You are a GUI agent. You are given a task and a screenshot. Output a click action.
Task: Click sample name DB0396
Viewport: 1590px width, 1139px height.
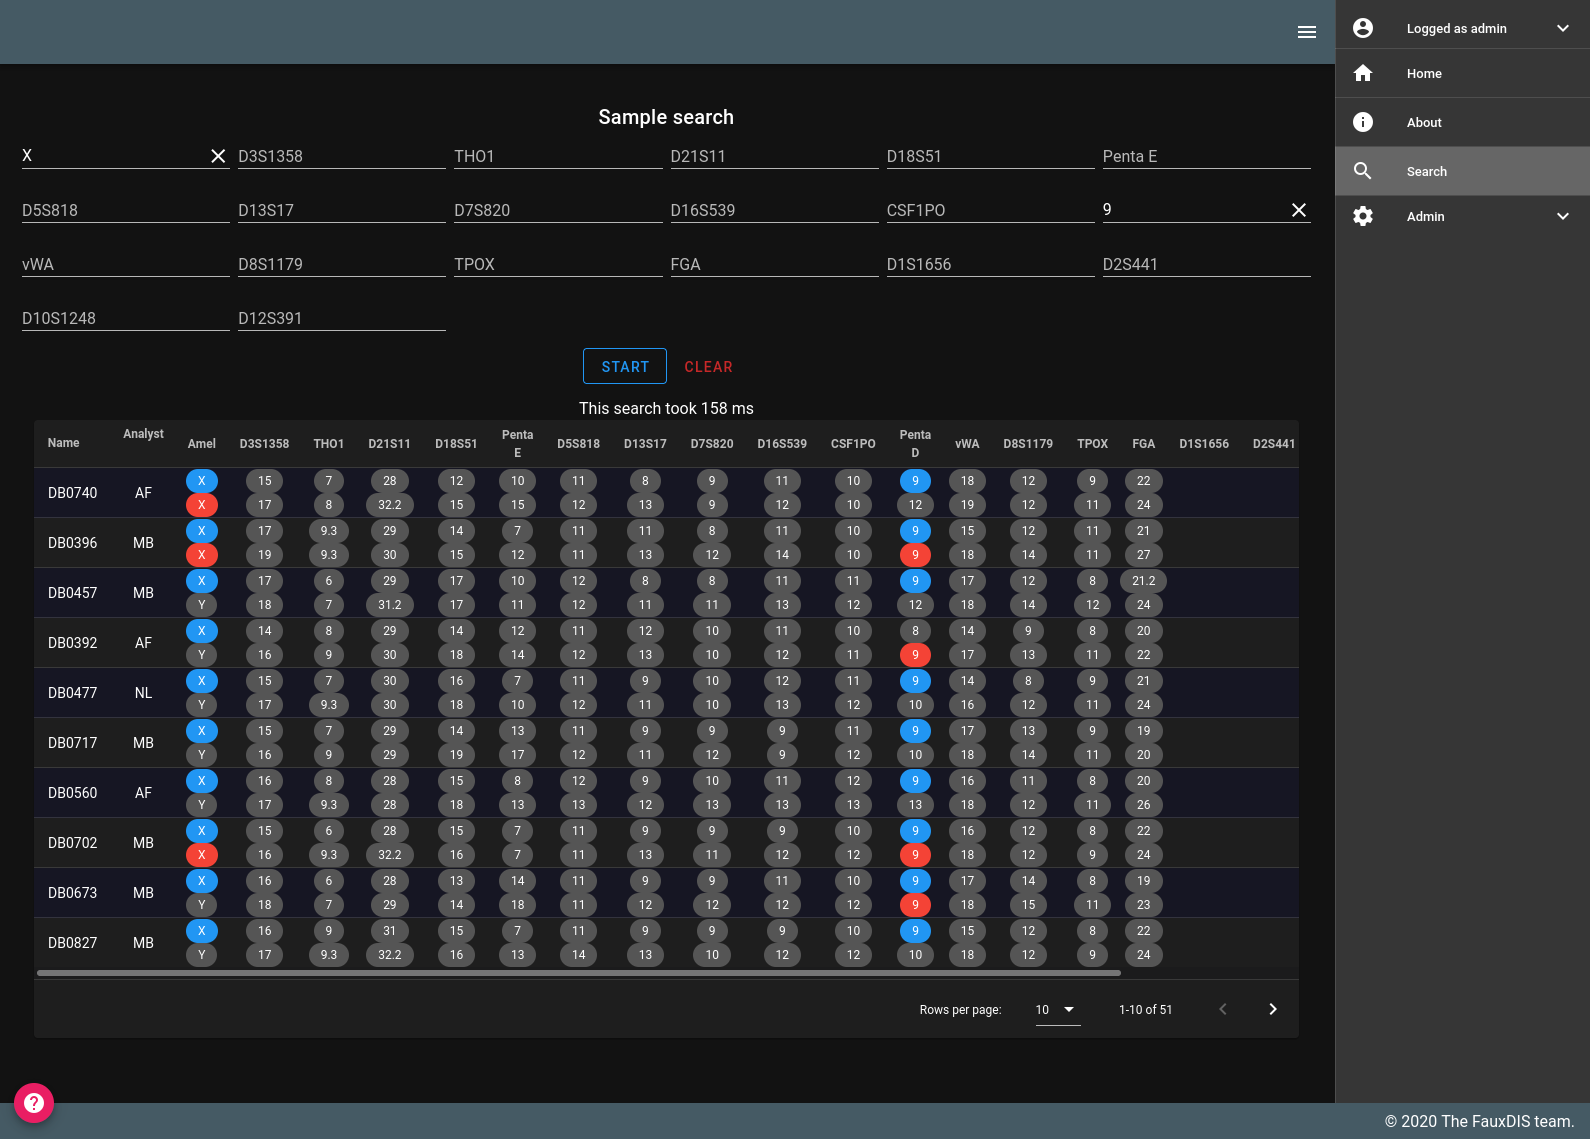point(73,543)
